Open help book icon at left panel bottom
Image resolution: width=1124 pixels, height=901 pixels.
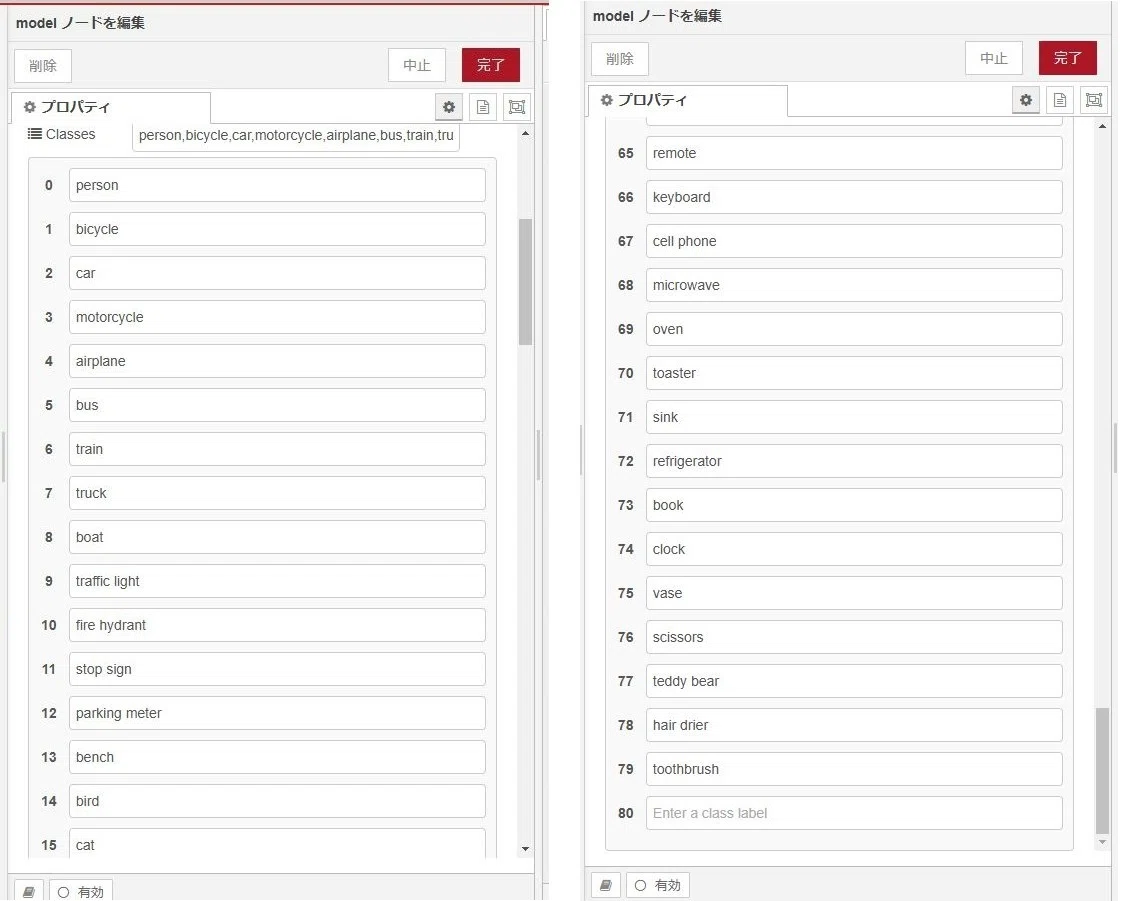pos(29,892)
